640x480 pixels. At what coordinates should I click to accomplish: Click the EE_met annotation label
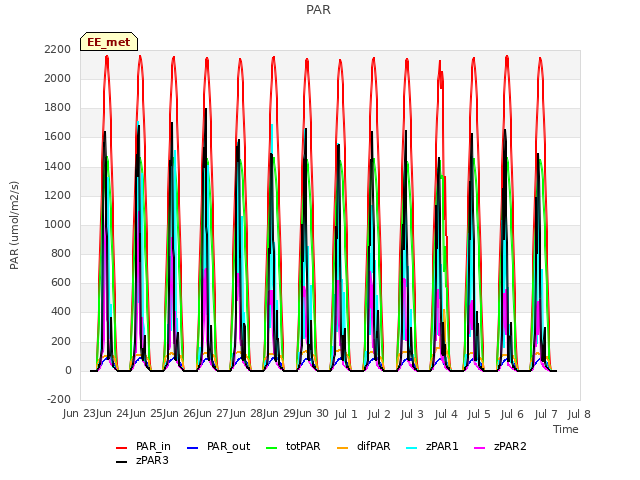pos(109,42)
